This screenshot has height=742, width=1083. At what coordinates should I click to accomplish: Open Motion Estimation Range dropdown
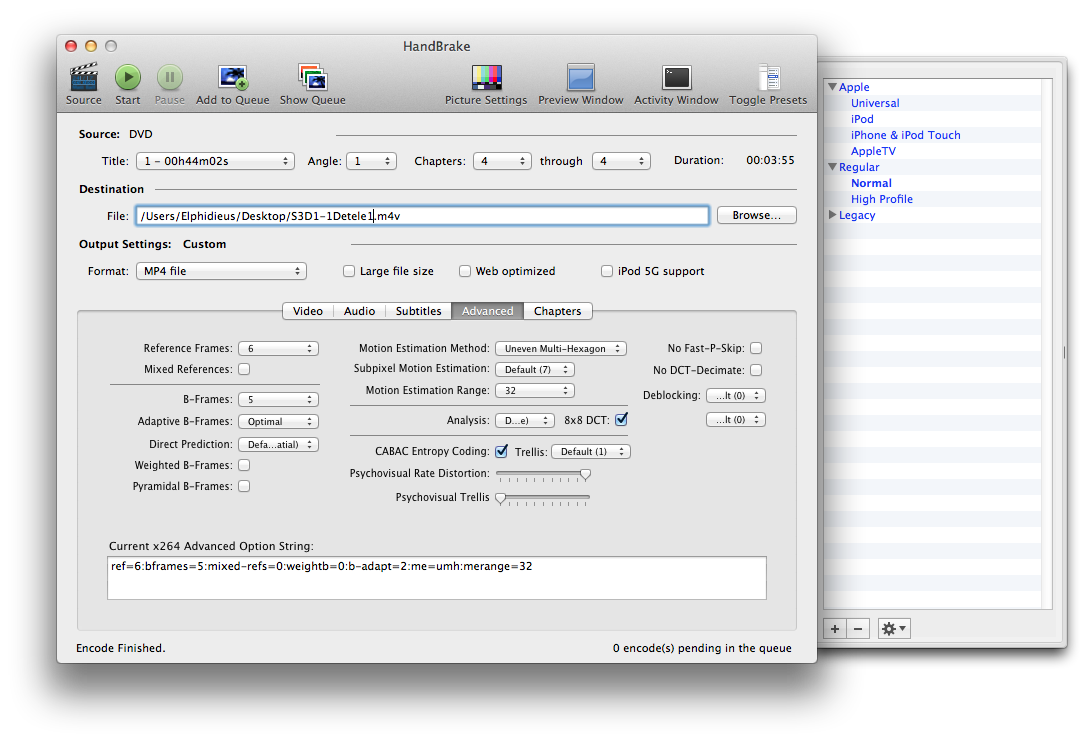[x=535, y=390]
